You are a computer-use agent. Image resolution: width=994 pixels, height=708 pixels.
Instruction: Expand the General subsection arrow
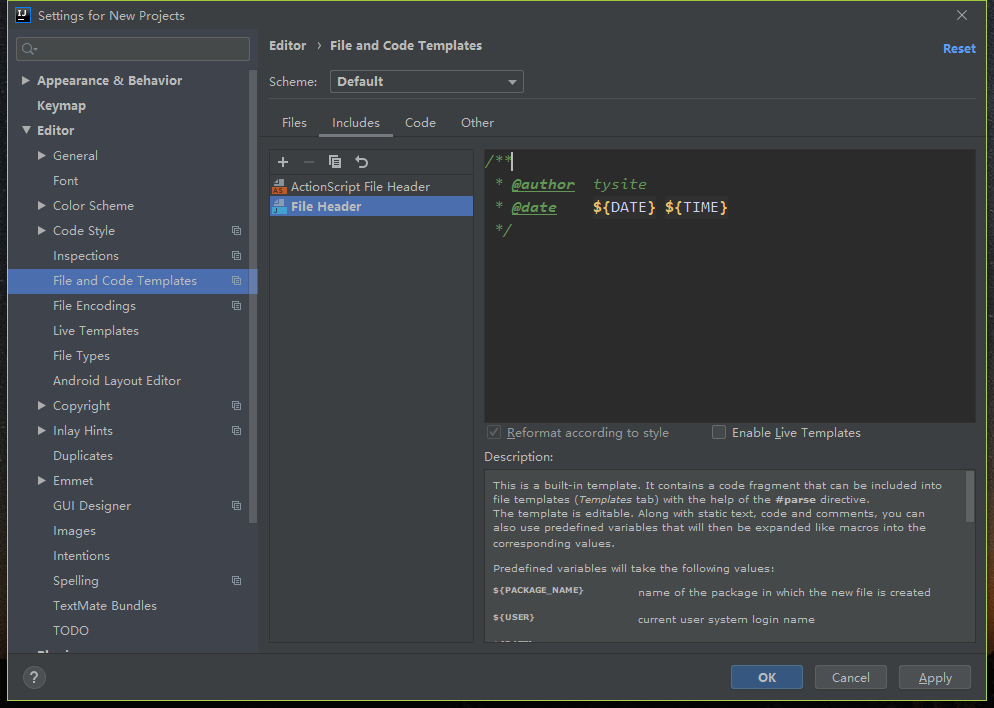tap(42, 155)
